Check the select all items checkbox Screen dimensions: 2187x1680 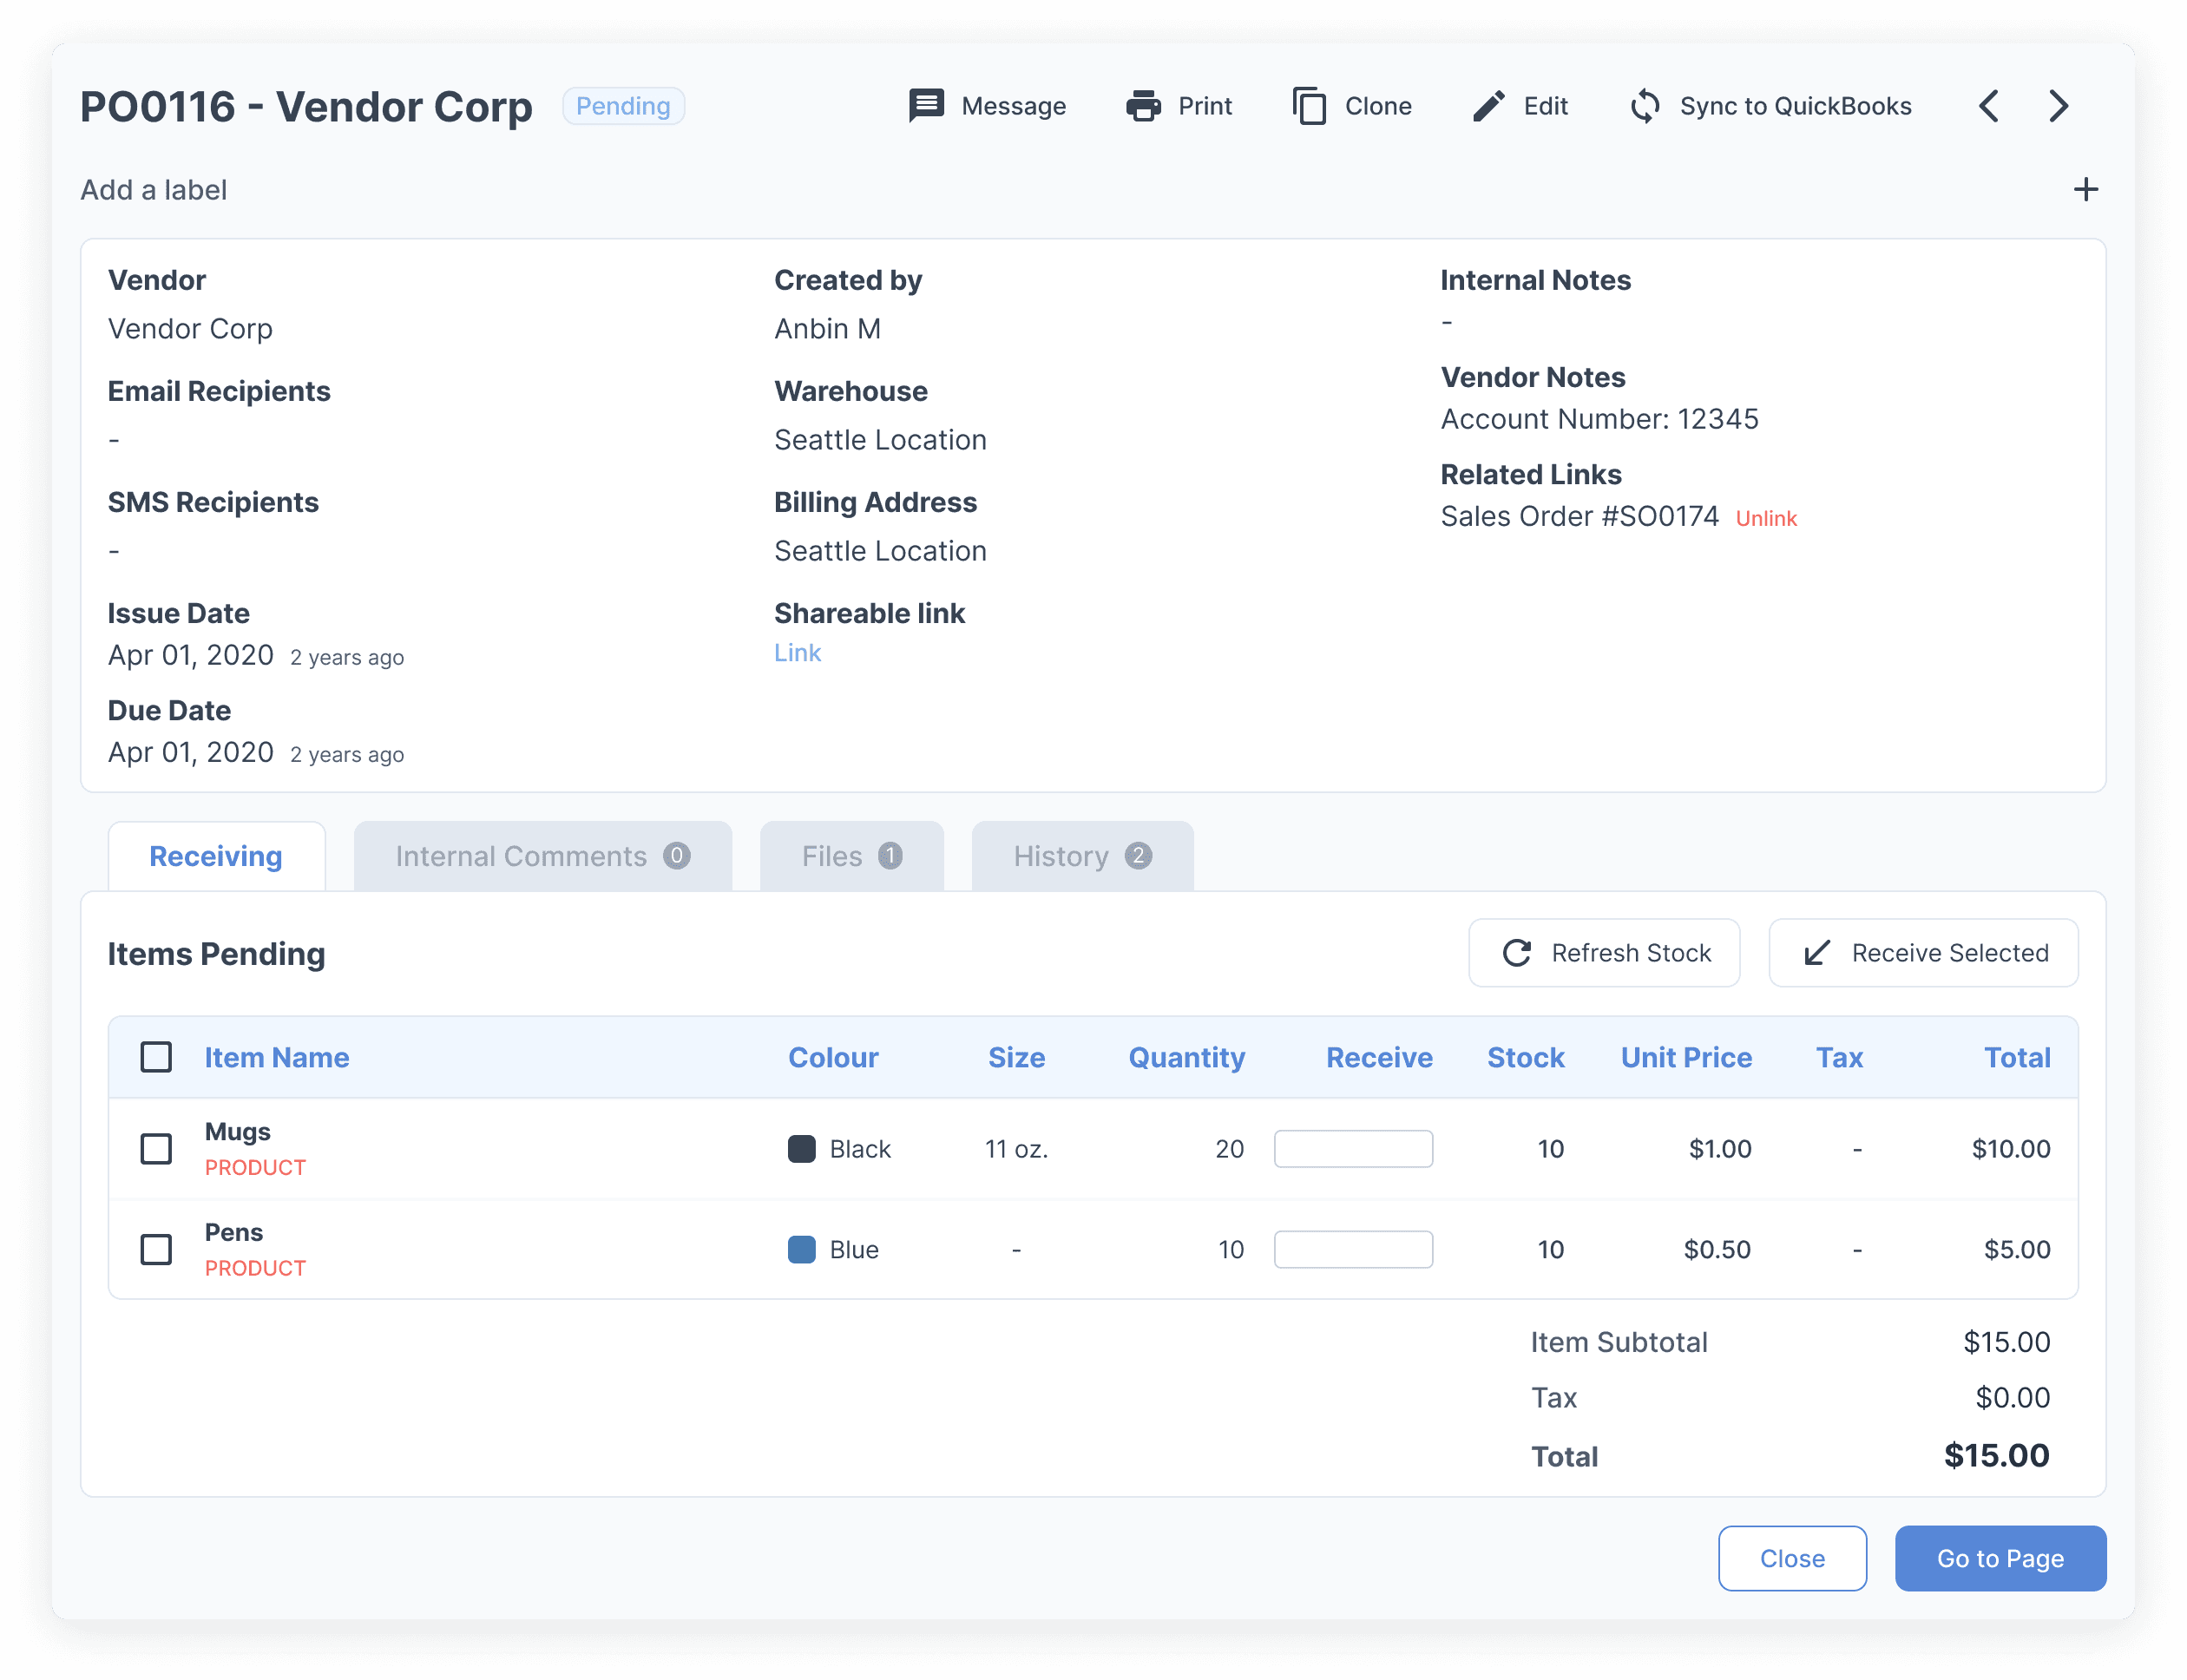point(156,1057)
